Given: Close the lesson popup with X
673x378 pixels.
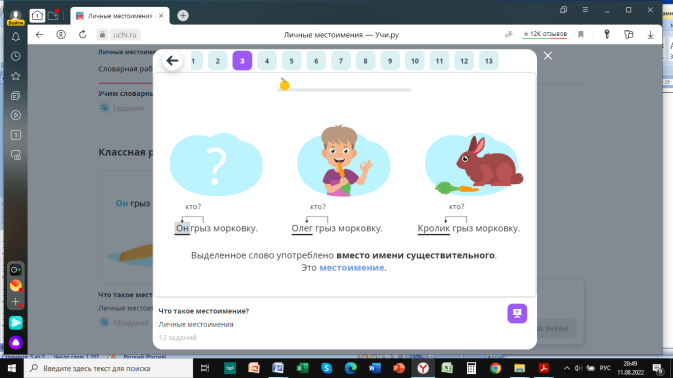Looking at the screenshot, I should pos(548,56).
